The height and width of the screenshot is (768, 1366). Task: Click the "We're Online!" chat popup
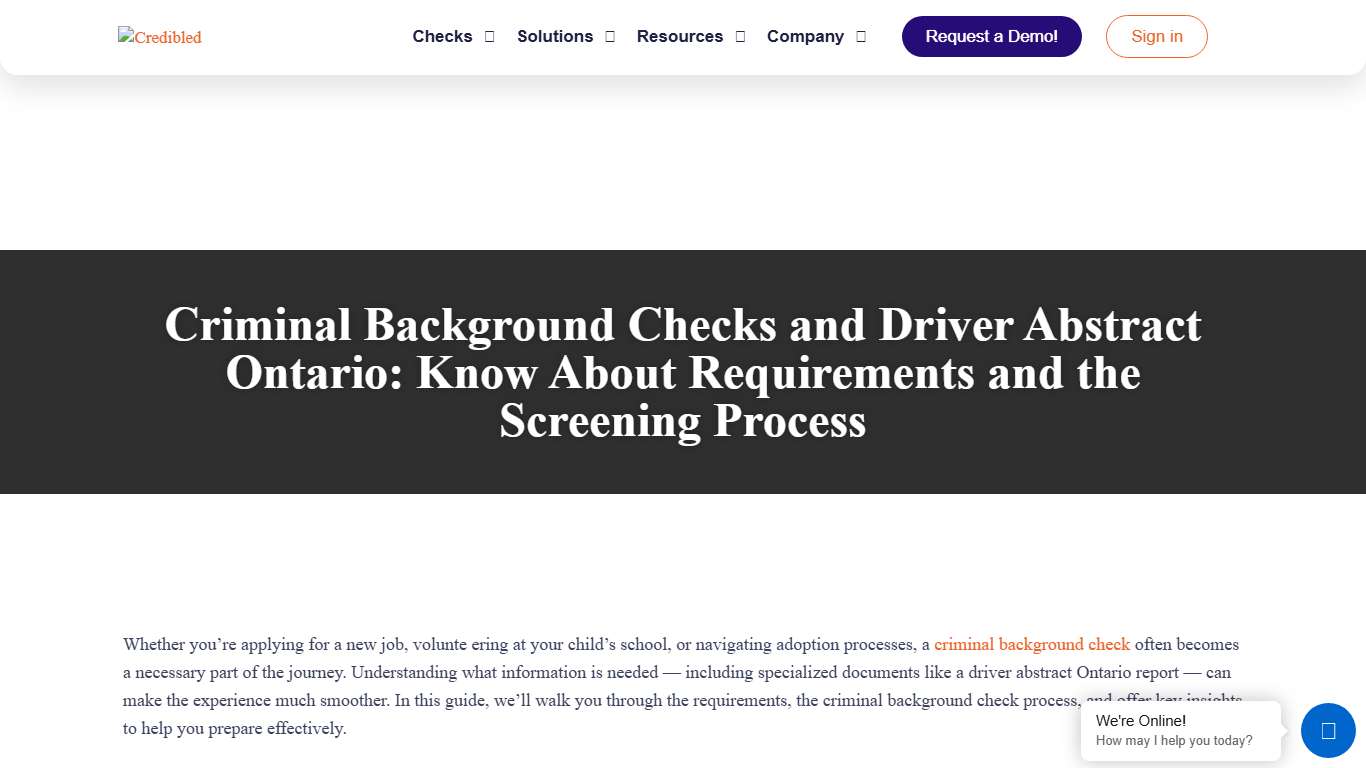(1140, 720)
